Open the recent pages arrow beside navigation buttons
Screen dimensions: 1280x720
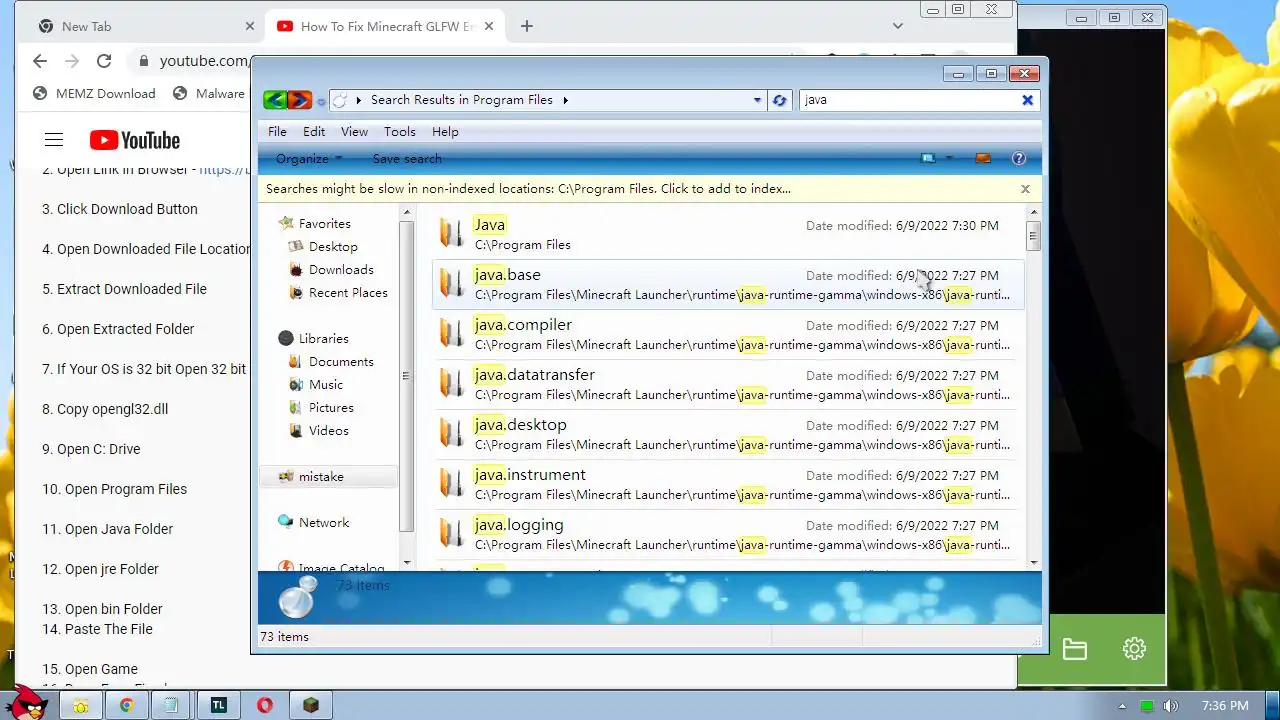pyautogui.click(x=321, y=101)
